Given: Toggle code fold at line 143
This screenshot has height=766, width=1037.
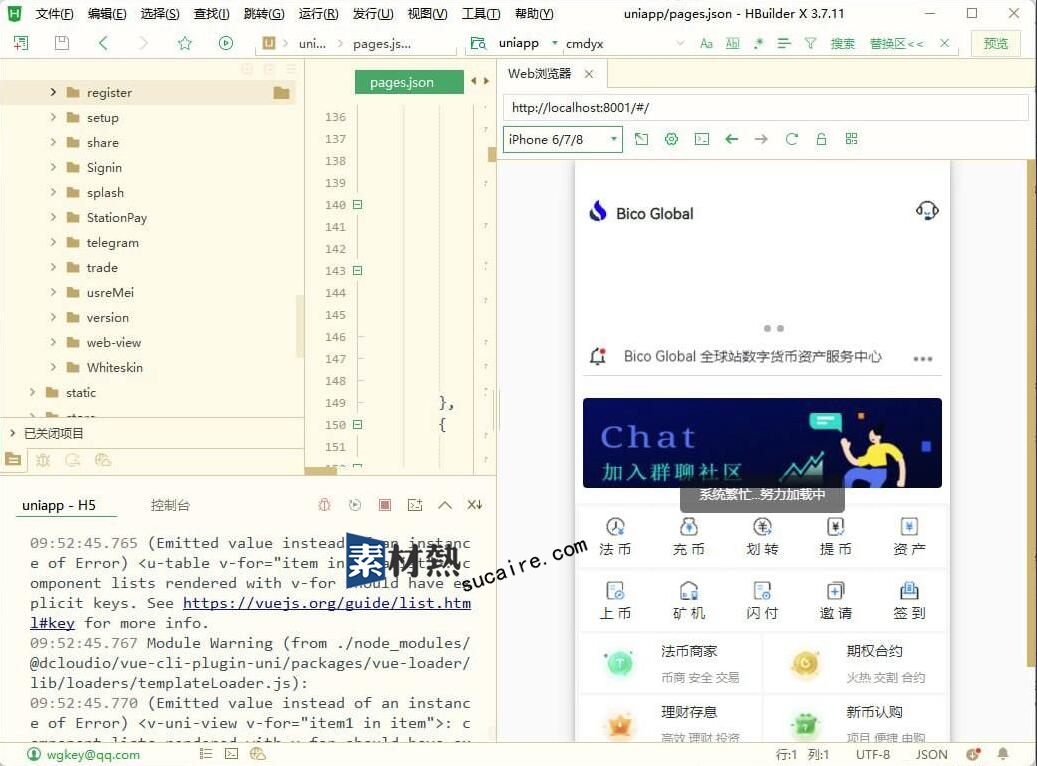Looking at the screenshot, I should tap(358, 271).
